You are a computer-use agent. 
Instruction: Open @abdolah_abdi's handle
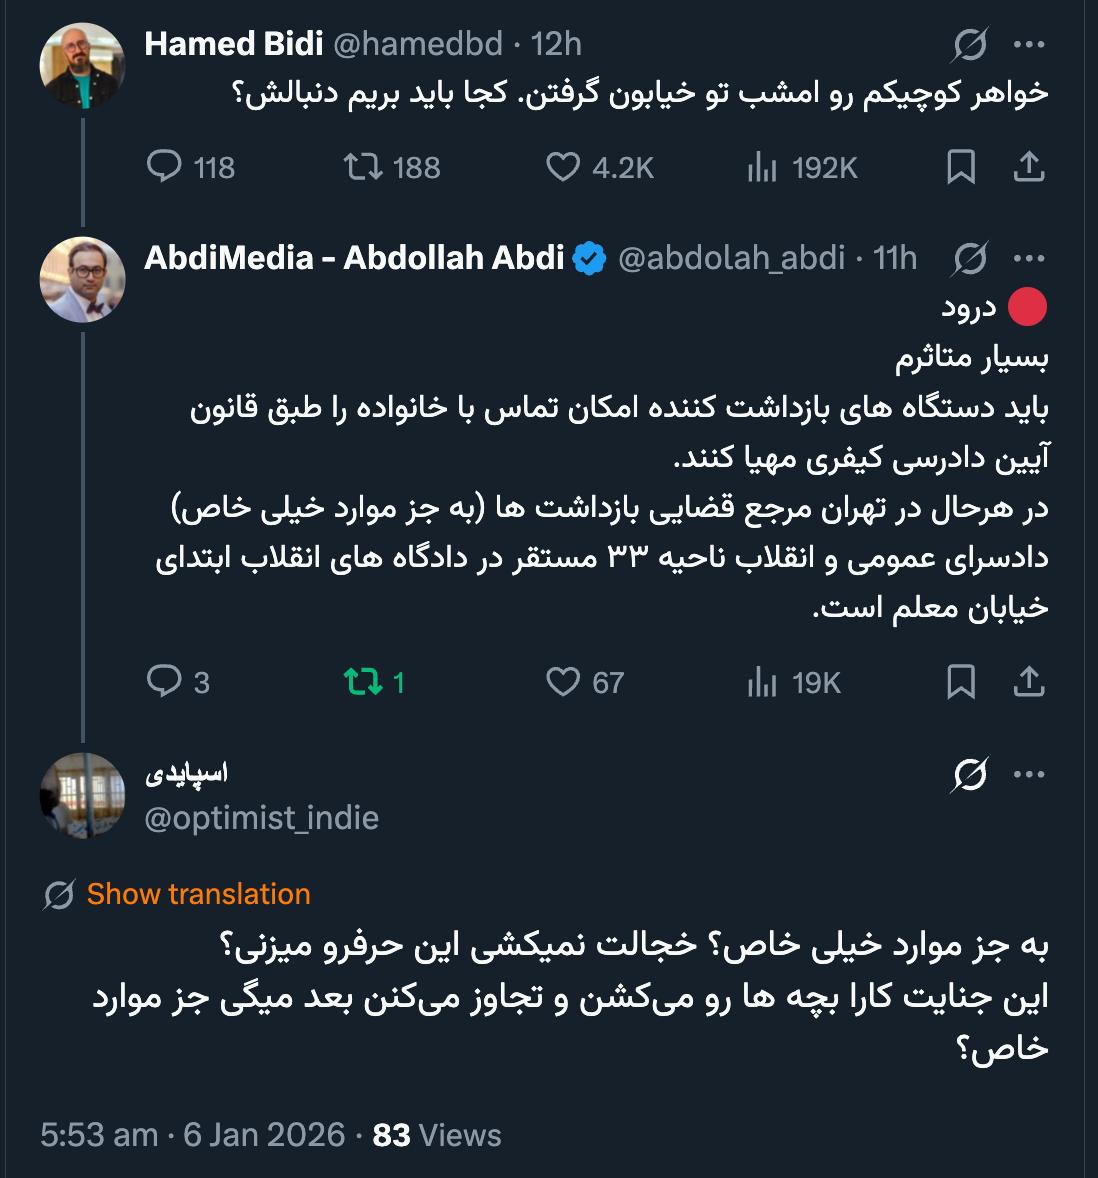[x=732, y=258]
